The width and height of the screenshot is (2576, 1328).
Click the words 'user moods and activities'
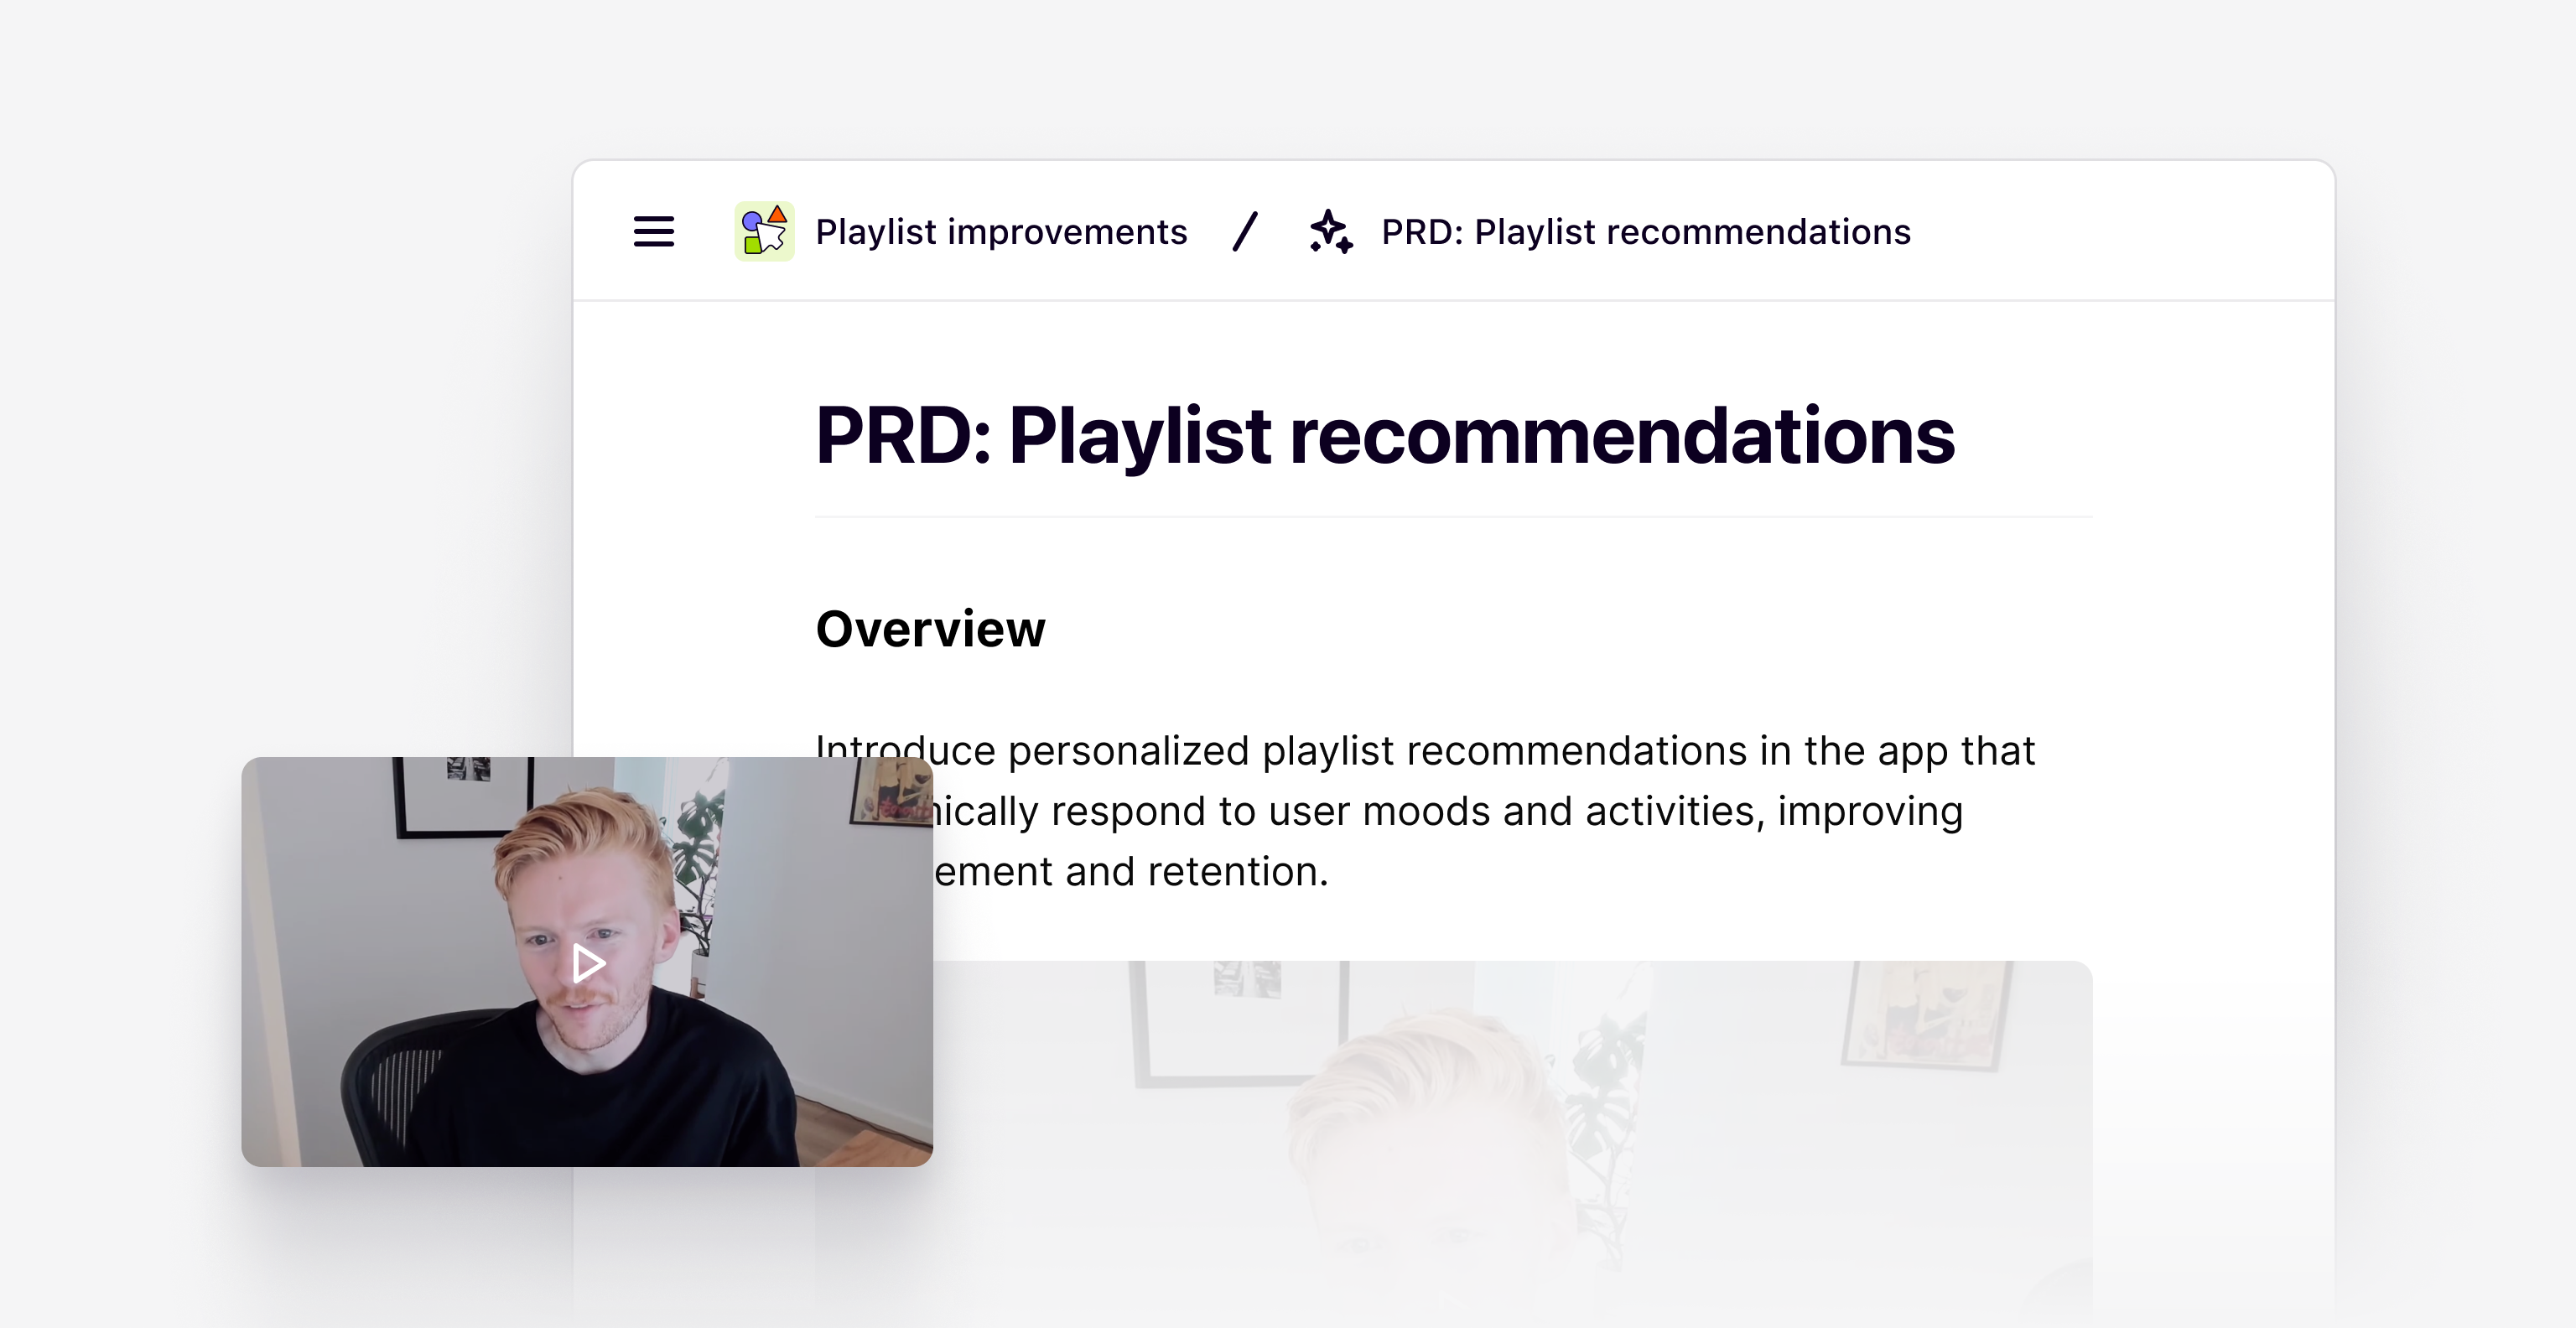[1510, 811]
